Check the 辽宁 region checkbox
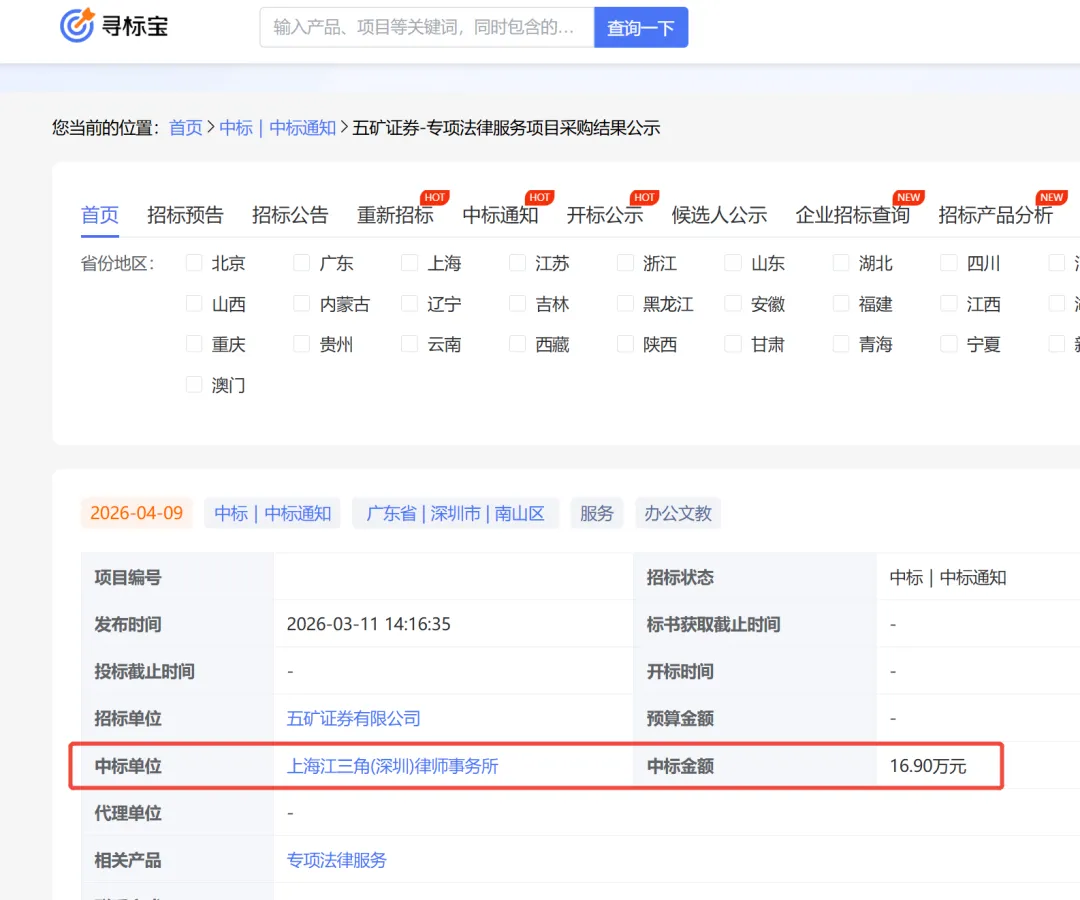1080x900 pixels. tap(410, 304)
